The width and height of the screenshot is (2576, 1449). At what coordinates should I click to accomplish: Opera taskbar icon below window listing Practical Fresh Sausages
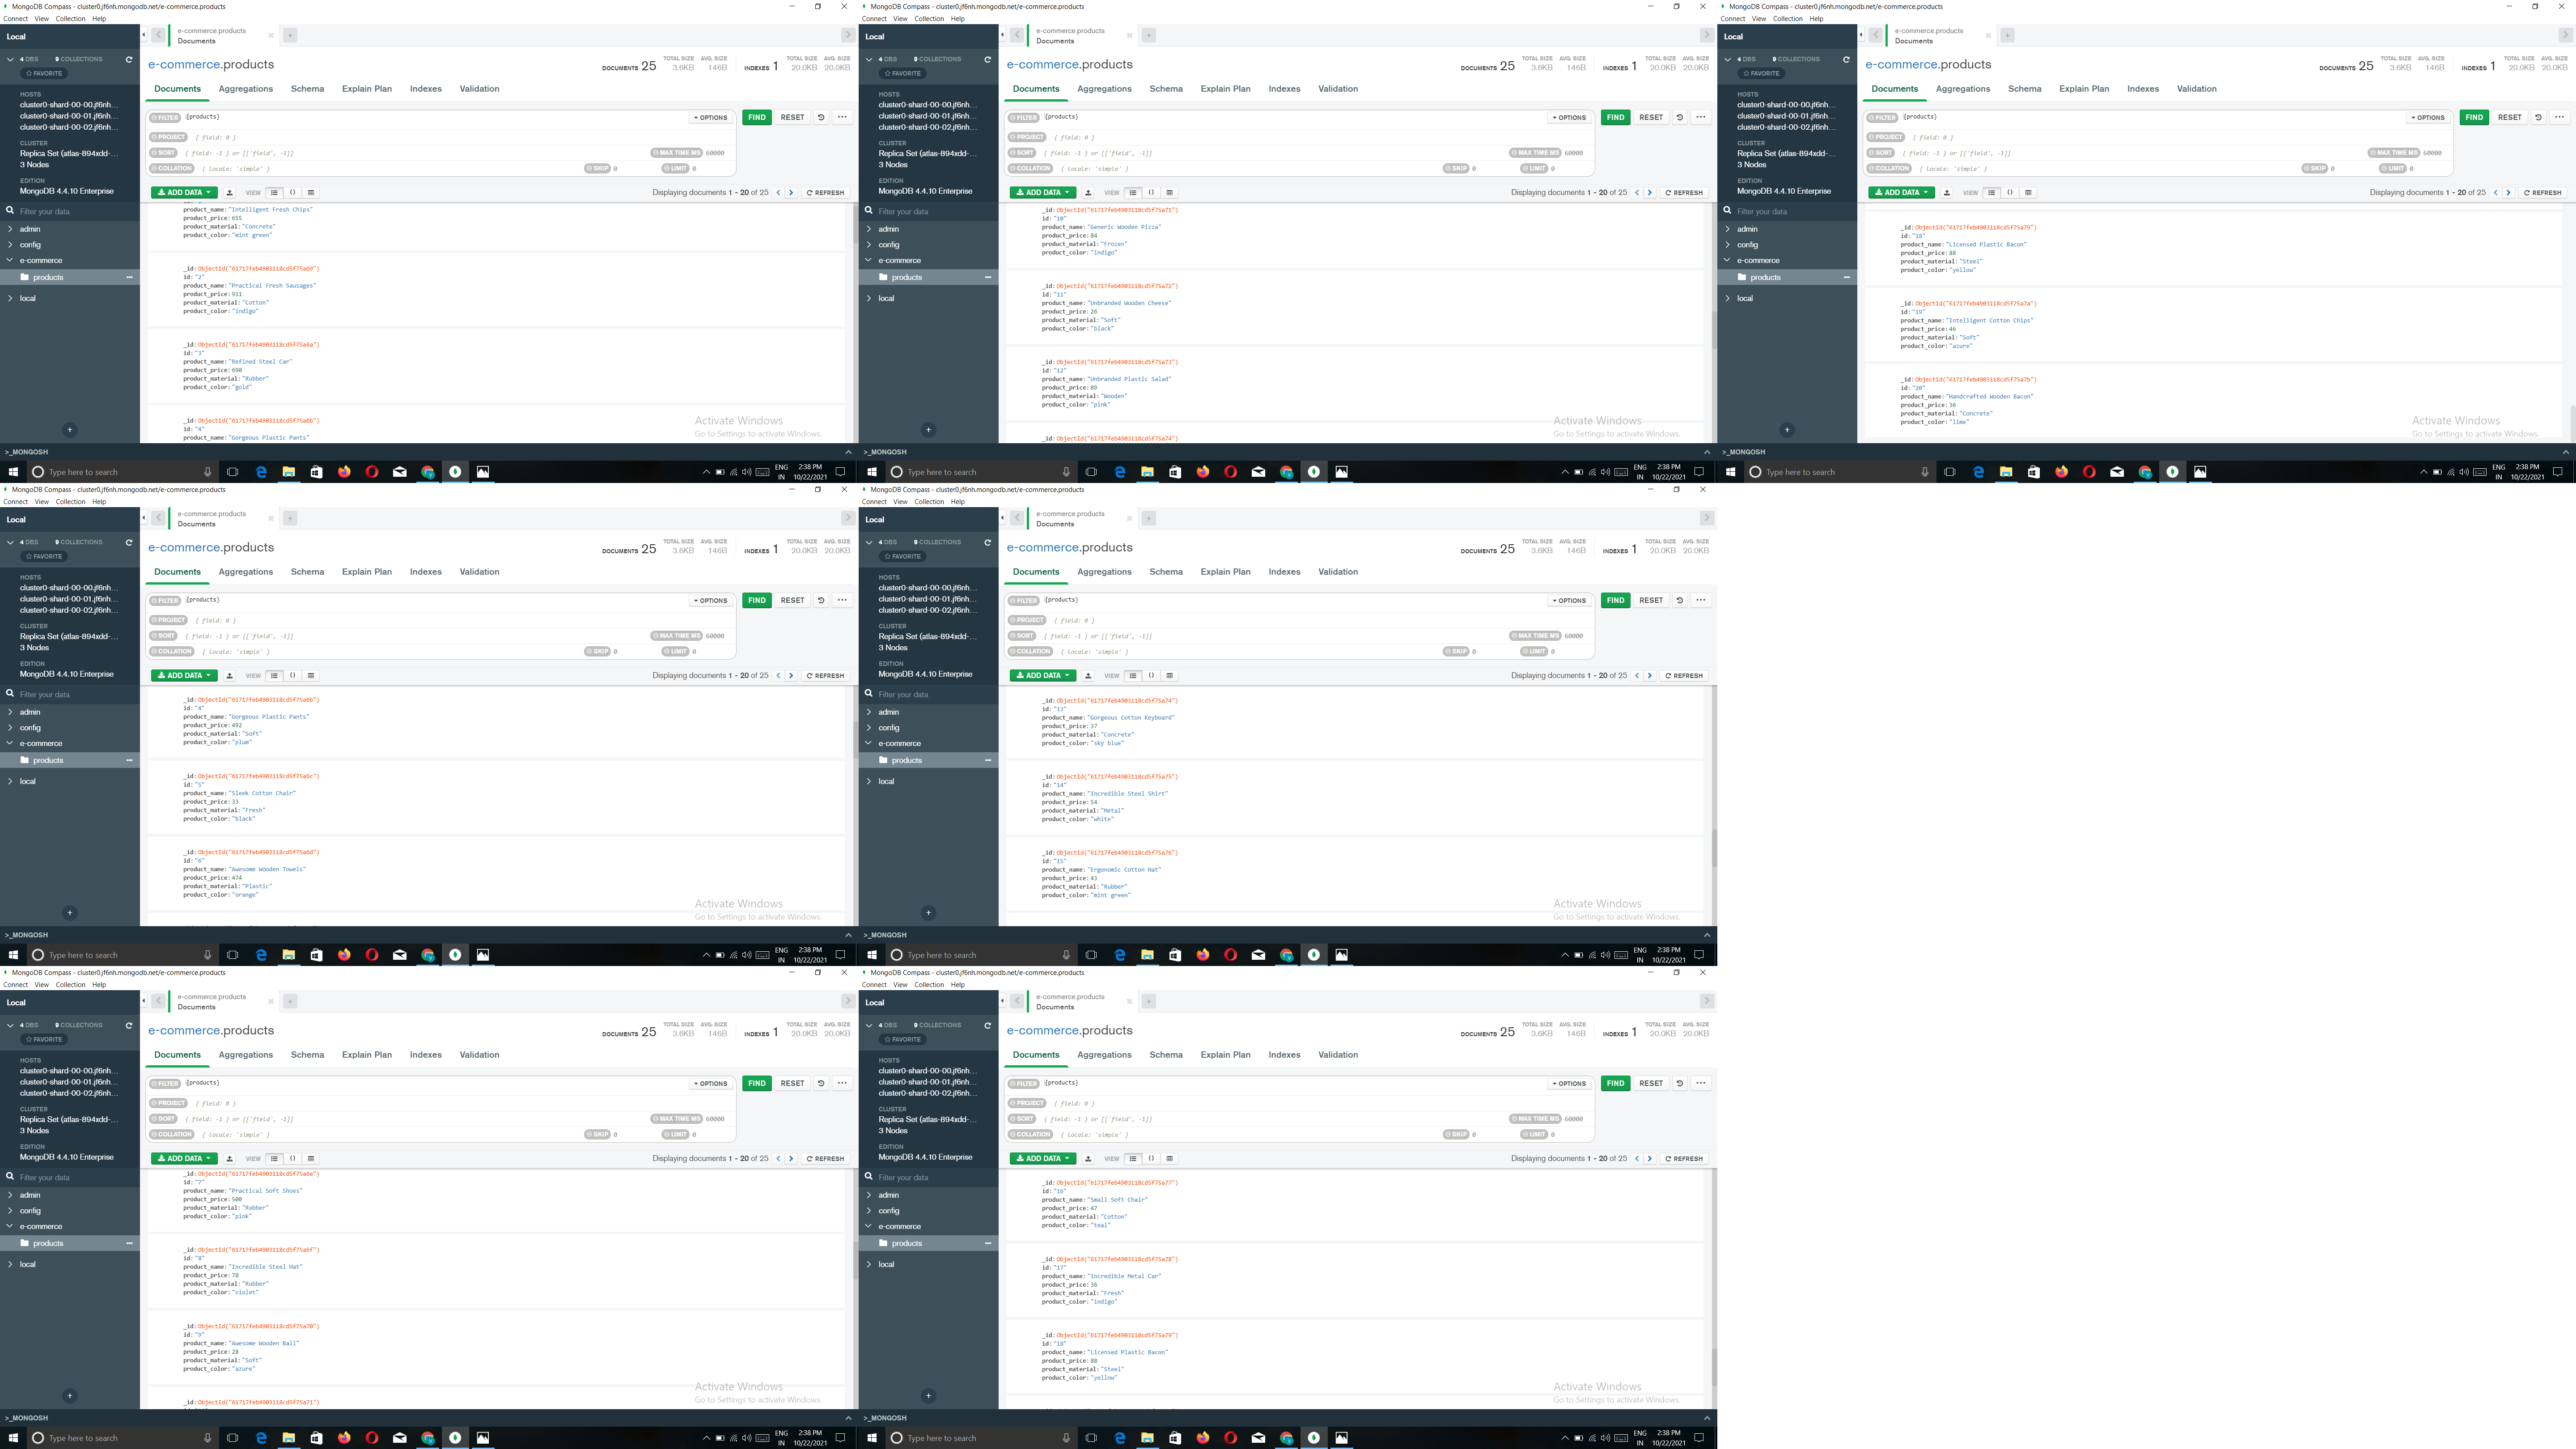(372, 472)
